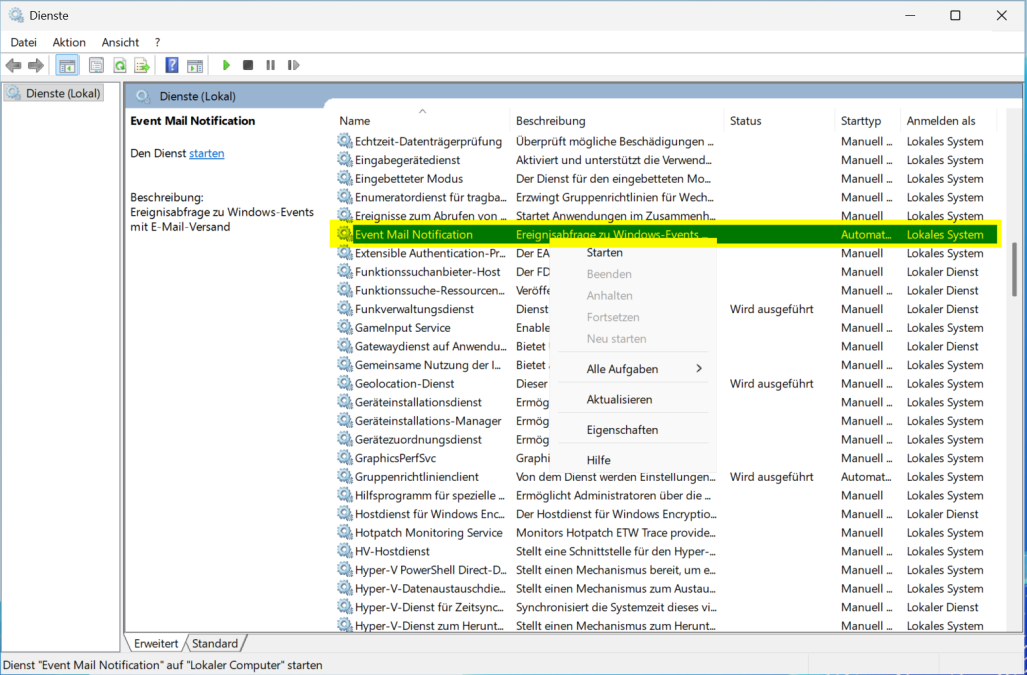This screenshot has width=1027, height=675.
Task: Open the Datei menu
Action: tap(24, 42)
